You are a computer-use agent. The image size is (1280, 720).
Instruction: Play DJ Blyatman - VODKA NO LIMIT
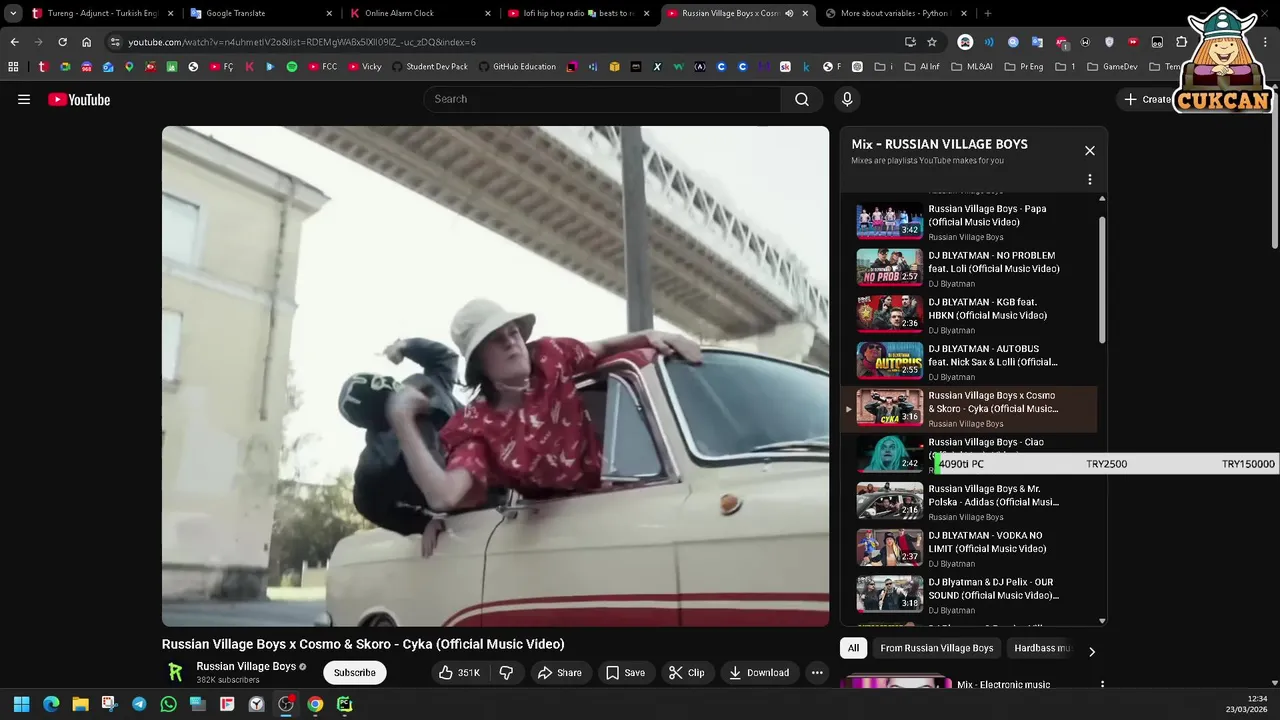coord(968,548)
